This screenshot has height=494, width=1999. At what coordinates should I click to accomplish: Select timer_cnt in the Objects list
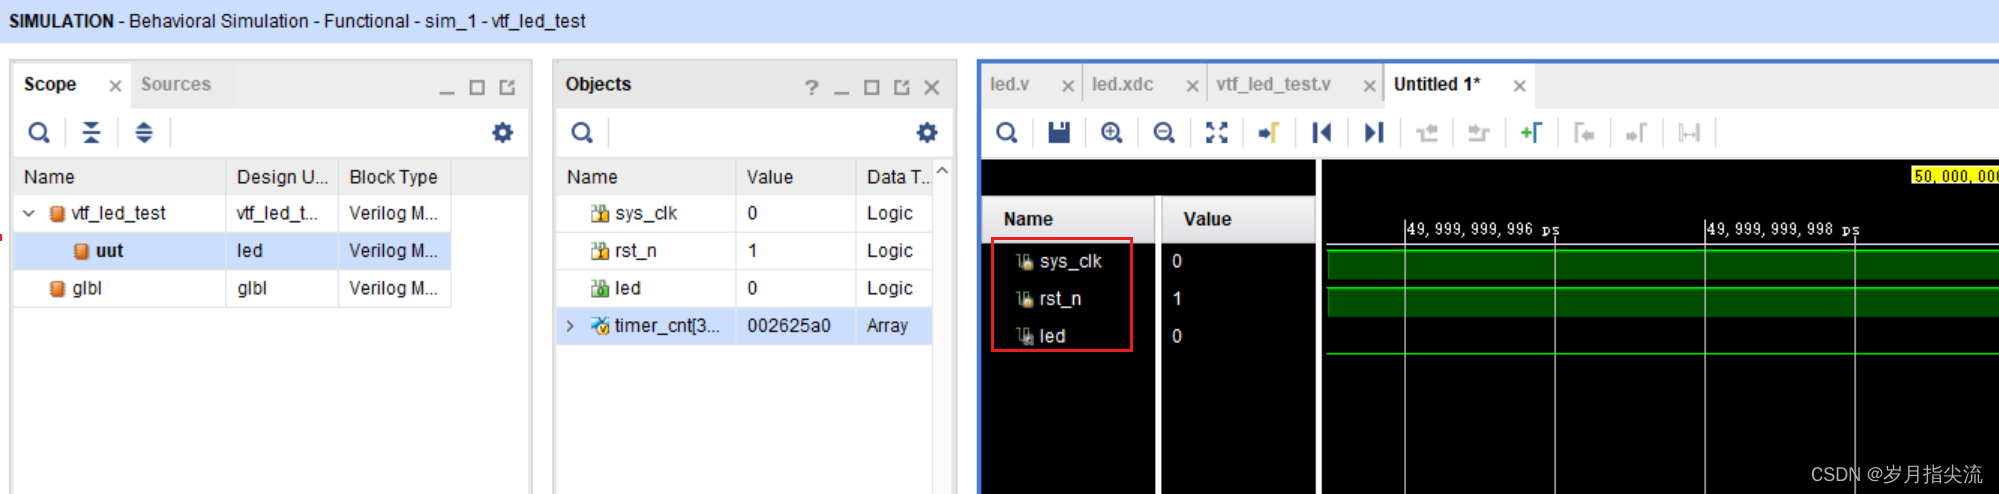(x=744, y=326)
